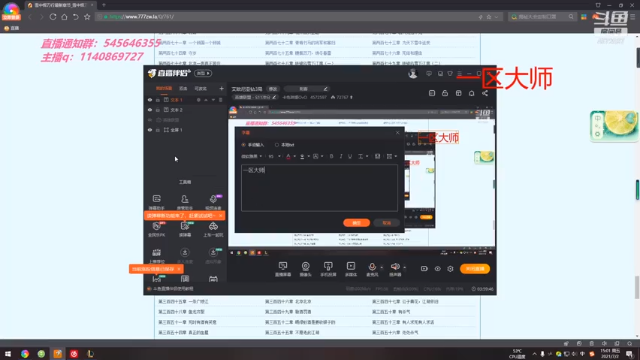Open chapter link 第三百四十六章
The height and width of the screenshot is (360, 640).
pyautogui.click(x=288, y=302)
